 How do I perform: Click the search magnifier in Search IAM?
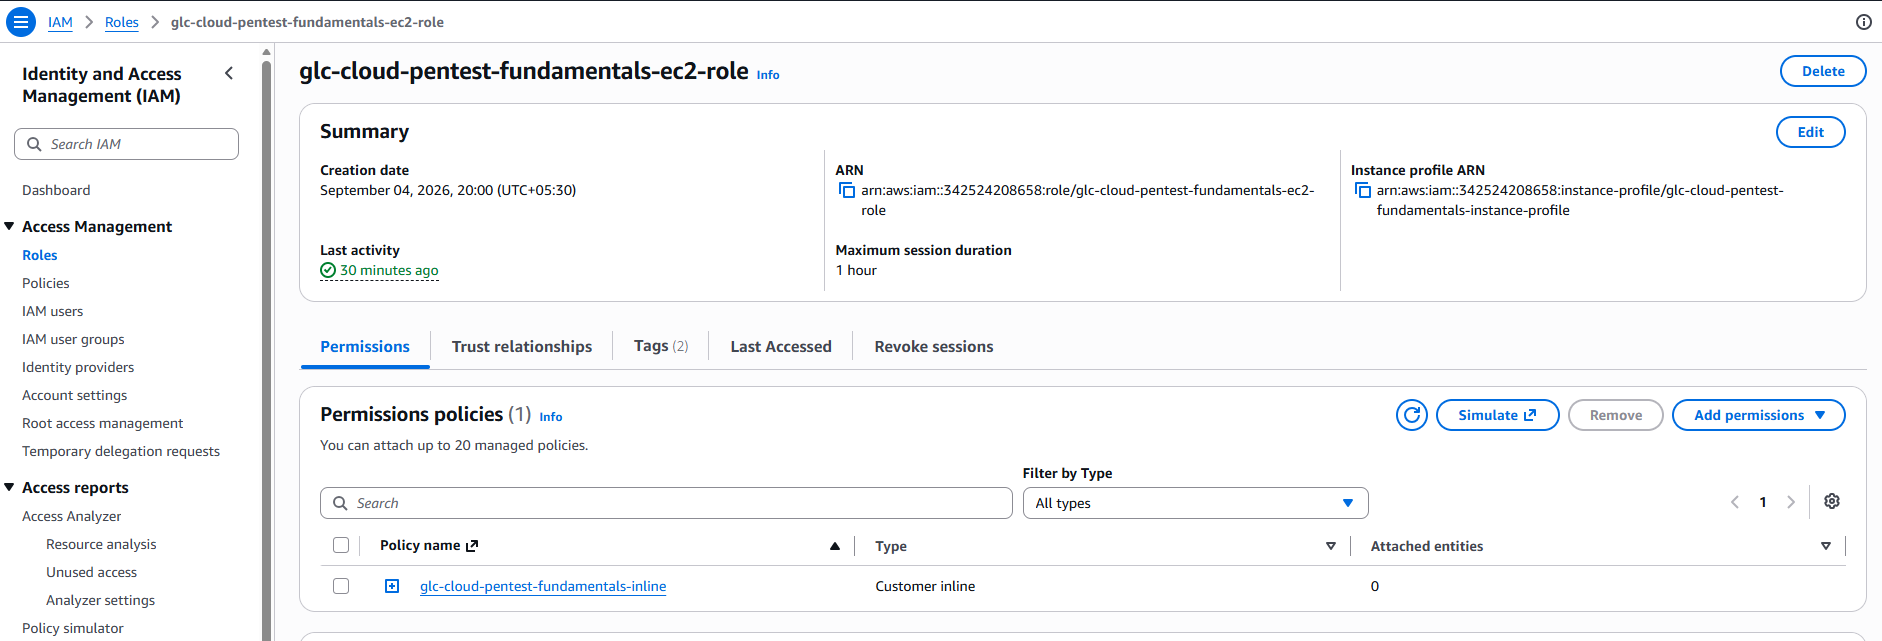35,144
